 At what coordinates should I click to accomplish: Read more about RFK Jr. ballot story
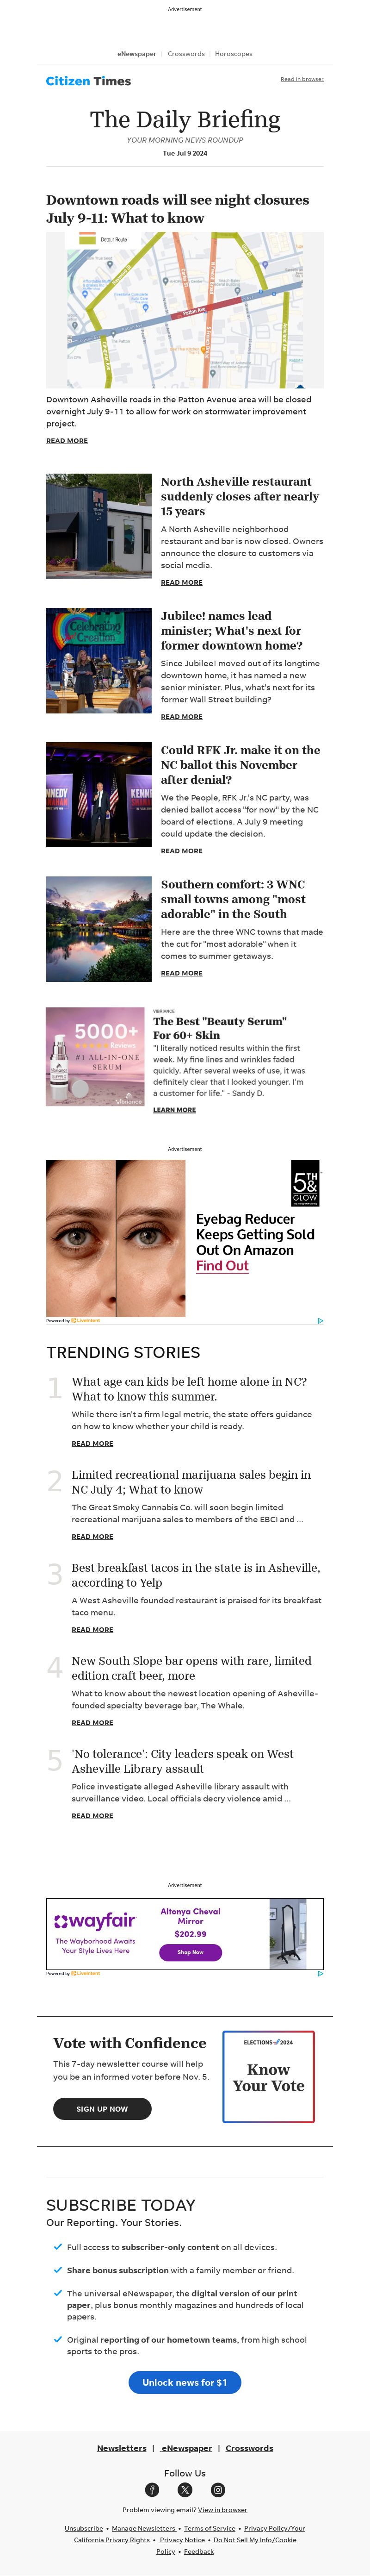(x=182, y=851)
